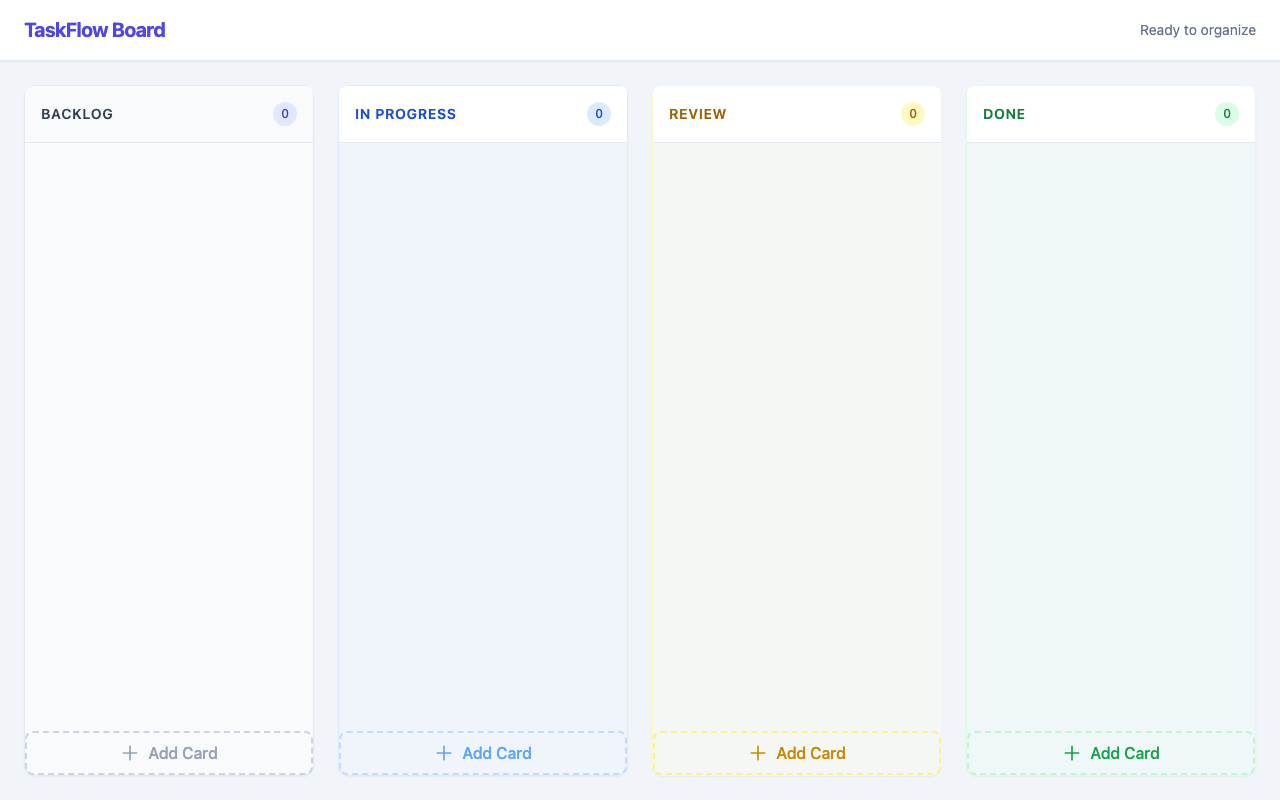This screenshot has width=1280, height=800.
Task: Click the Ready to organize status text
Action: pyautogui.click(x=1197, y=30)
